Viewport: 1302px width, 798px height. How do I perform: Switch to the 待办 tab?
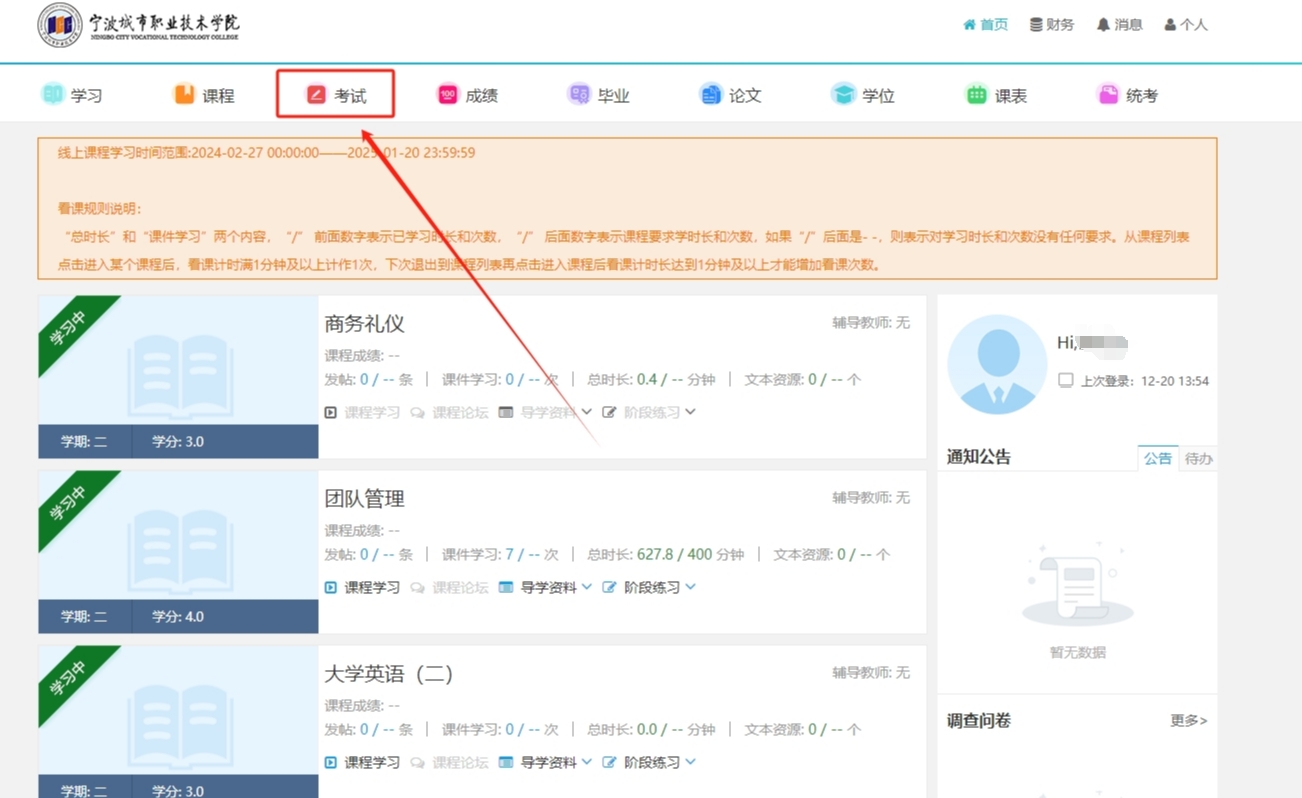tap(1198, 458)
